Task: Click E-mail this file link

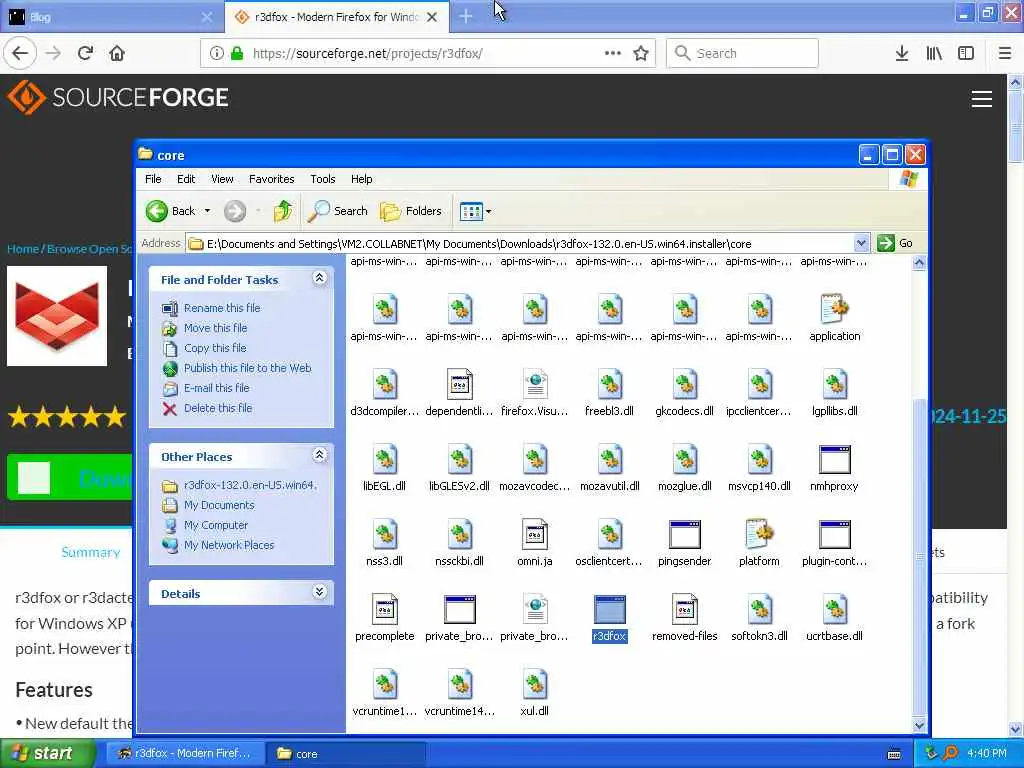Action: pyautogui.click(x=216, y=388)
